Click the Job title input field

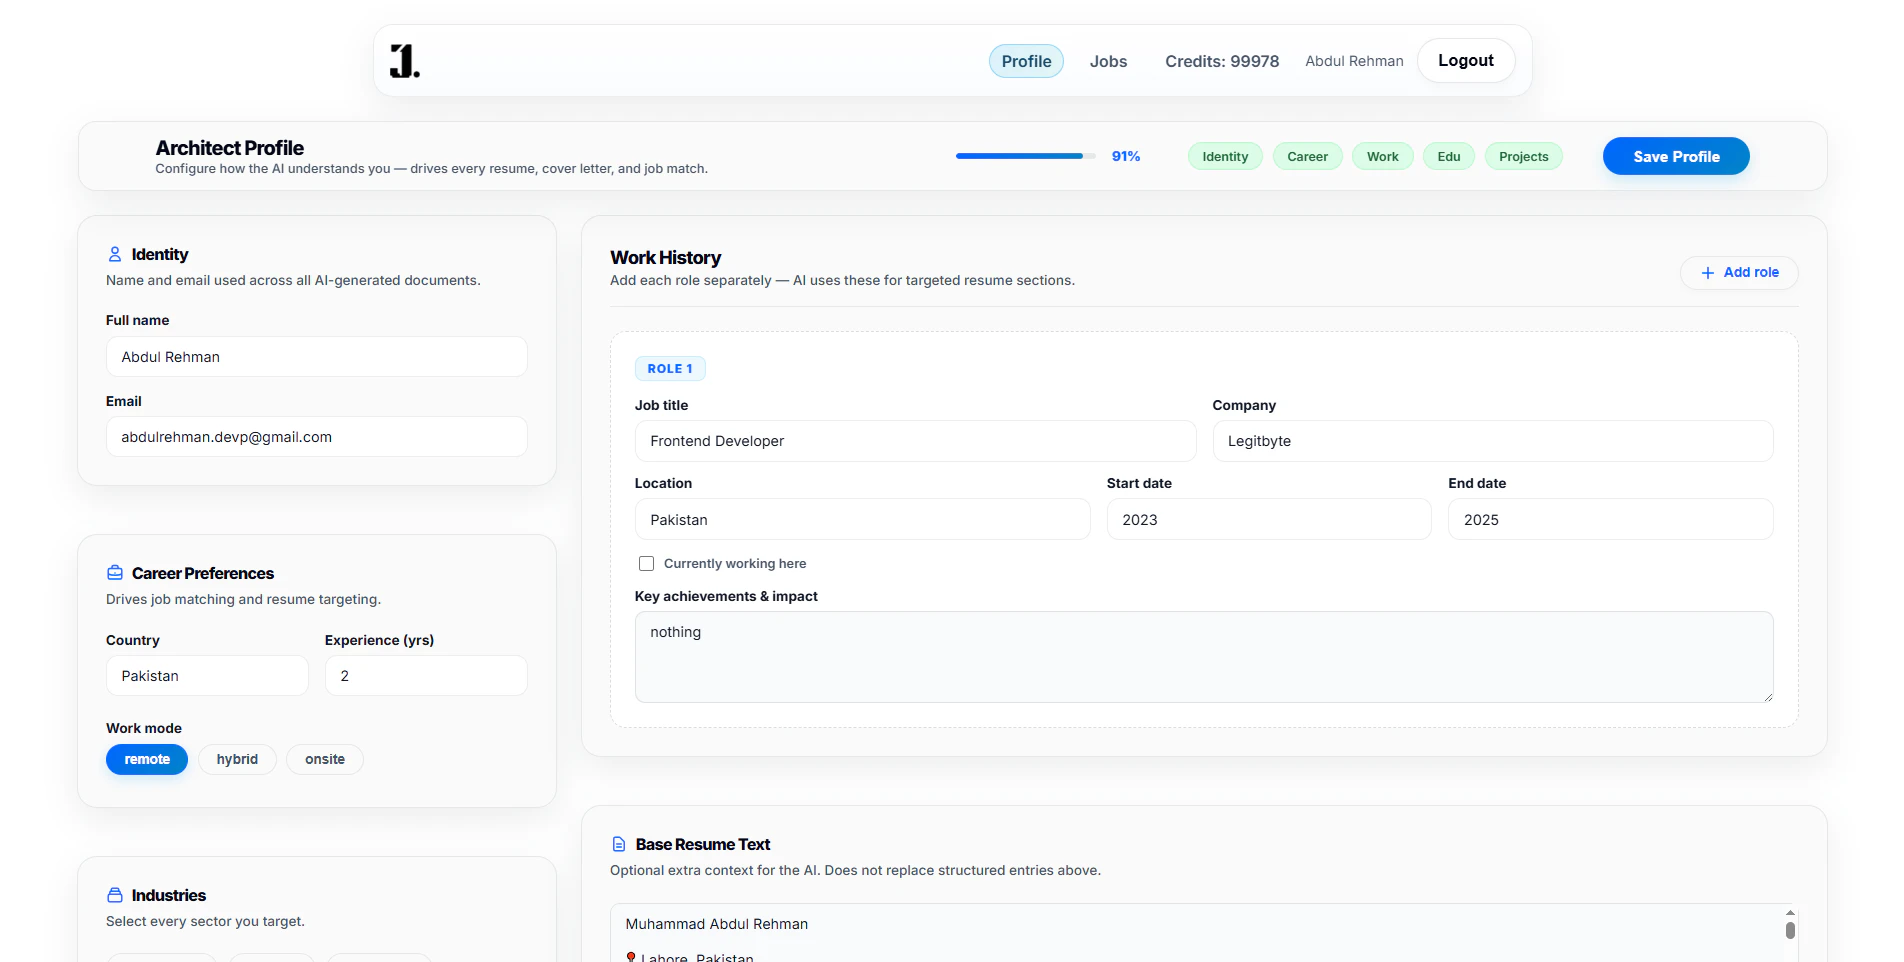tap(915, 441)
